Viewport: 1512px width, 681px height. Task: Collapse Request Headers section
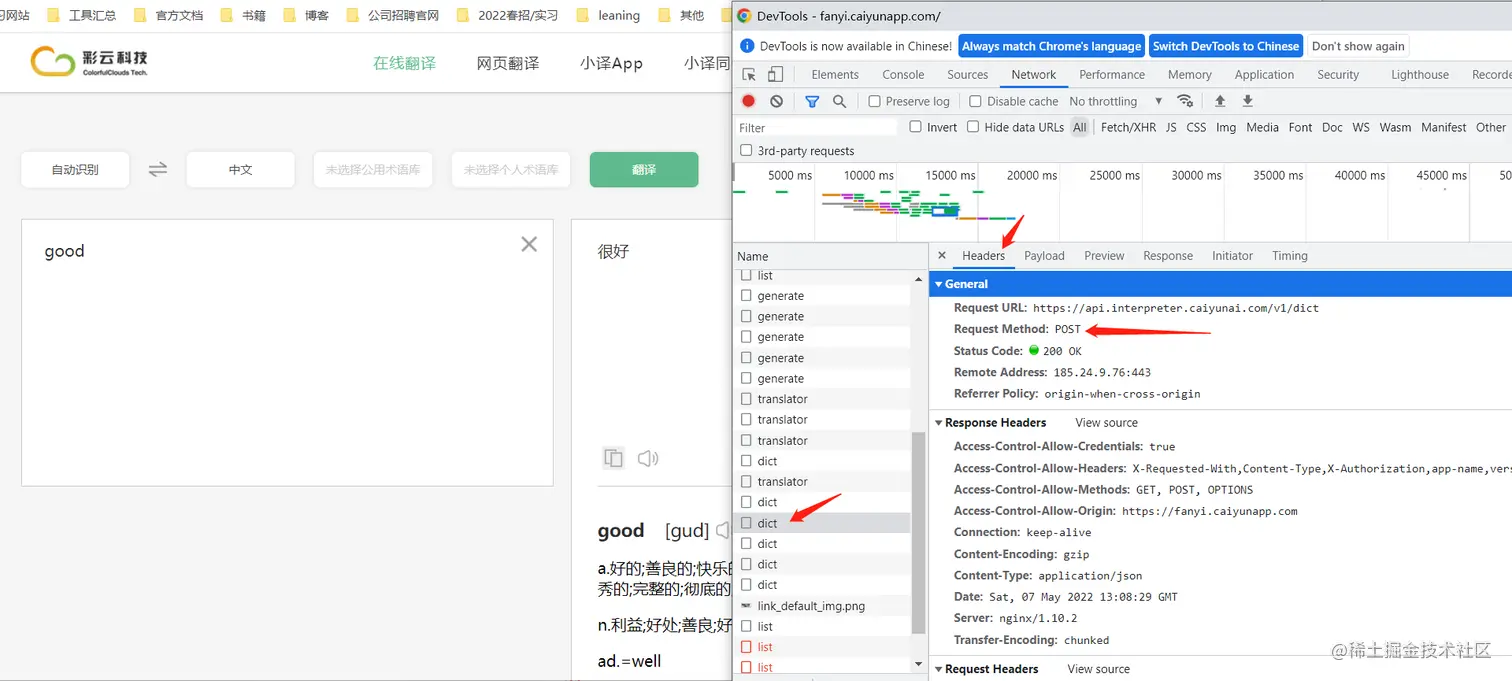coord(938,669)
